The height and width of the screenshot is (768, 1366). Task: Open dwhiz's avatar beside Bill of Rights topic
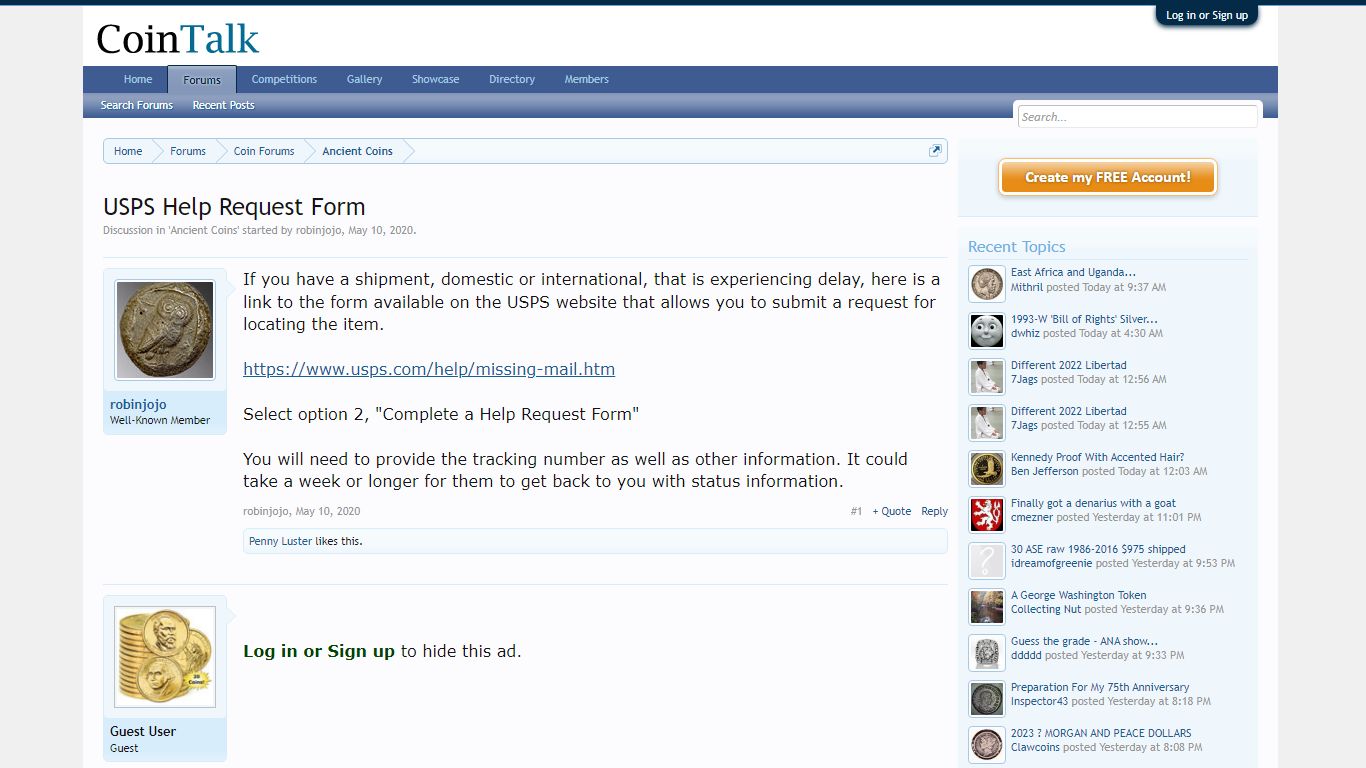pos(987,330)
